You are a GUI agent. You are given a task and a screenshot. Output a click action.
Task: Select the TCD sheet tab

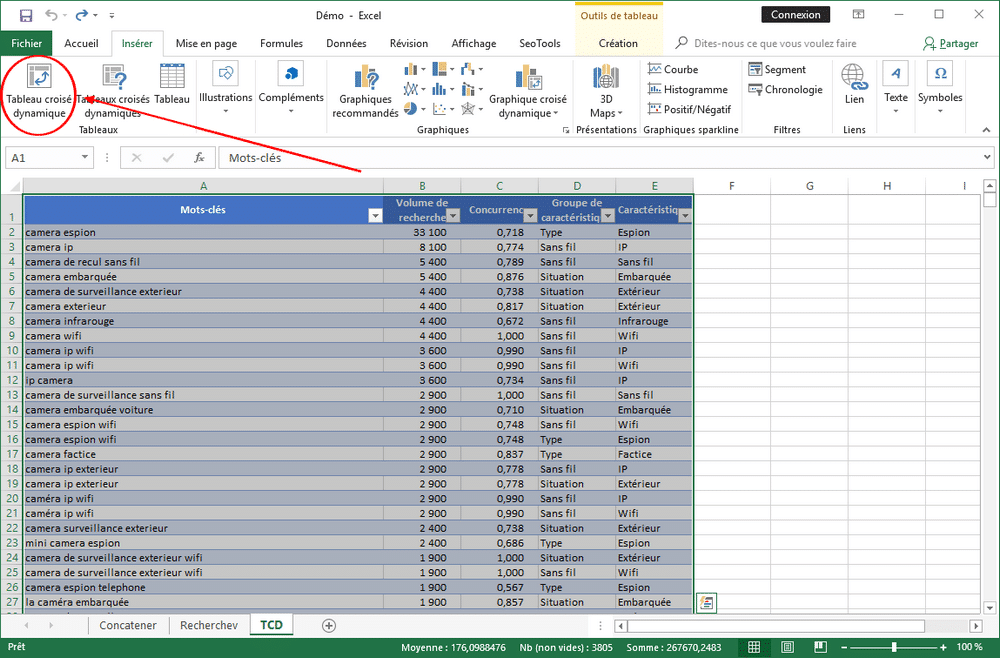[x=271, y=624]
